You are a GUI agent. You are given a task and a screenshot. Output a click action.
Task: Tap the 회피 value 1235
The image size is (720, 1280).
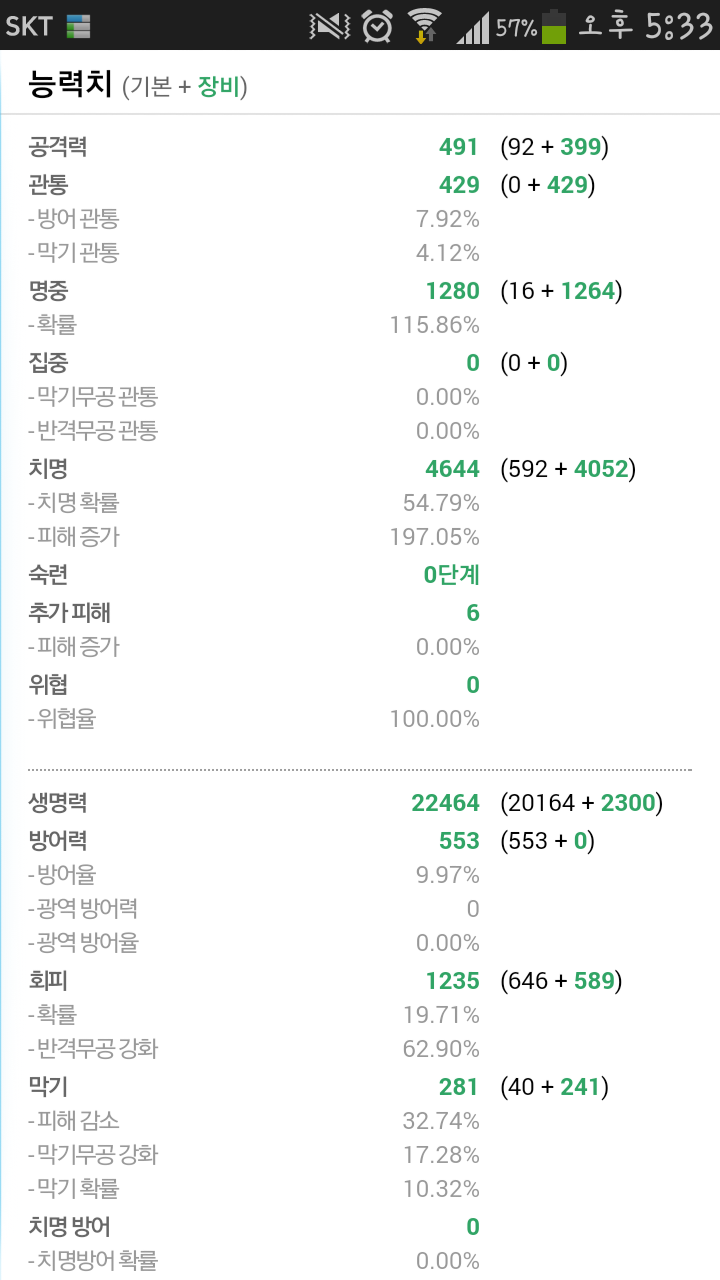point(452,981)
